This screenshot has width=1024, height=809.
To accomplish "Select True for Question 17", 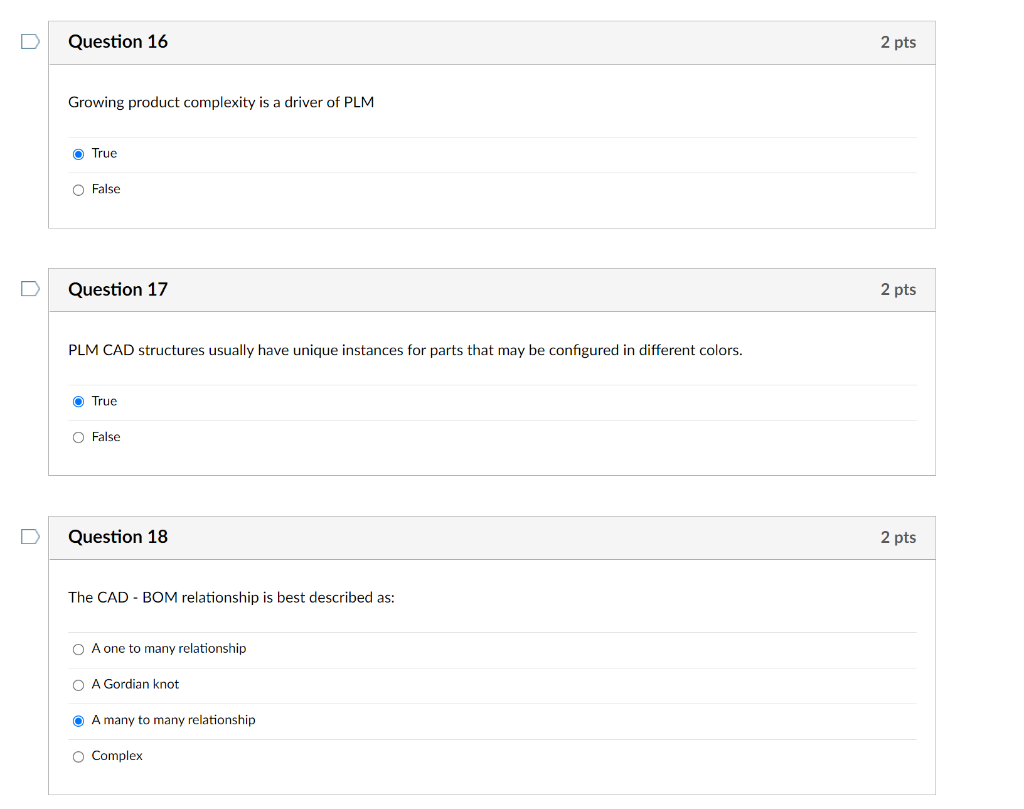I will (x=79, y=401).
